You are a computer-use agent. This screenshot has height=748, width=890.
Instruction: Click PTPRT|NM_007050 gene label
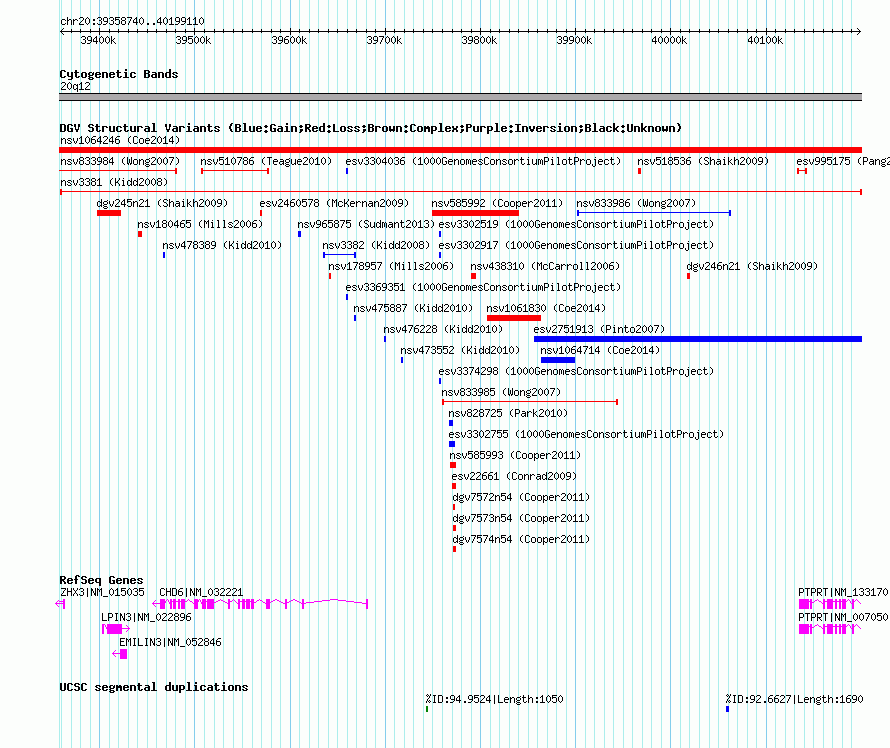click(x=843, y=617)
